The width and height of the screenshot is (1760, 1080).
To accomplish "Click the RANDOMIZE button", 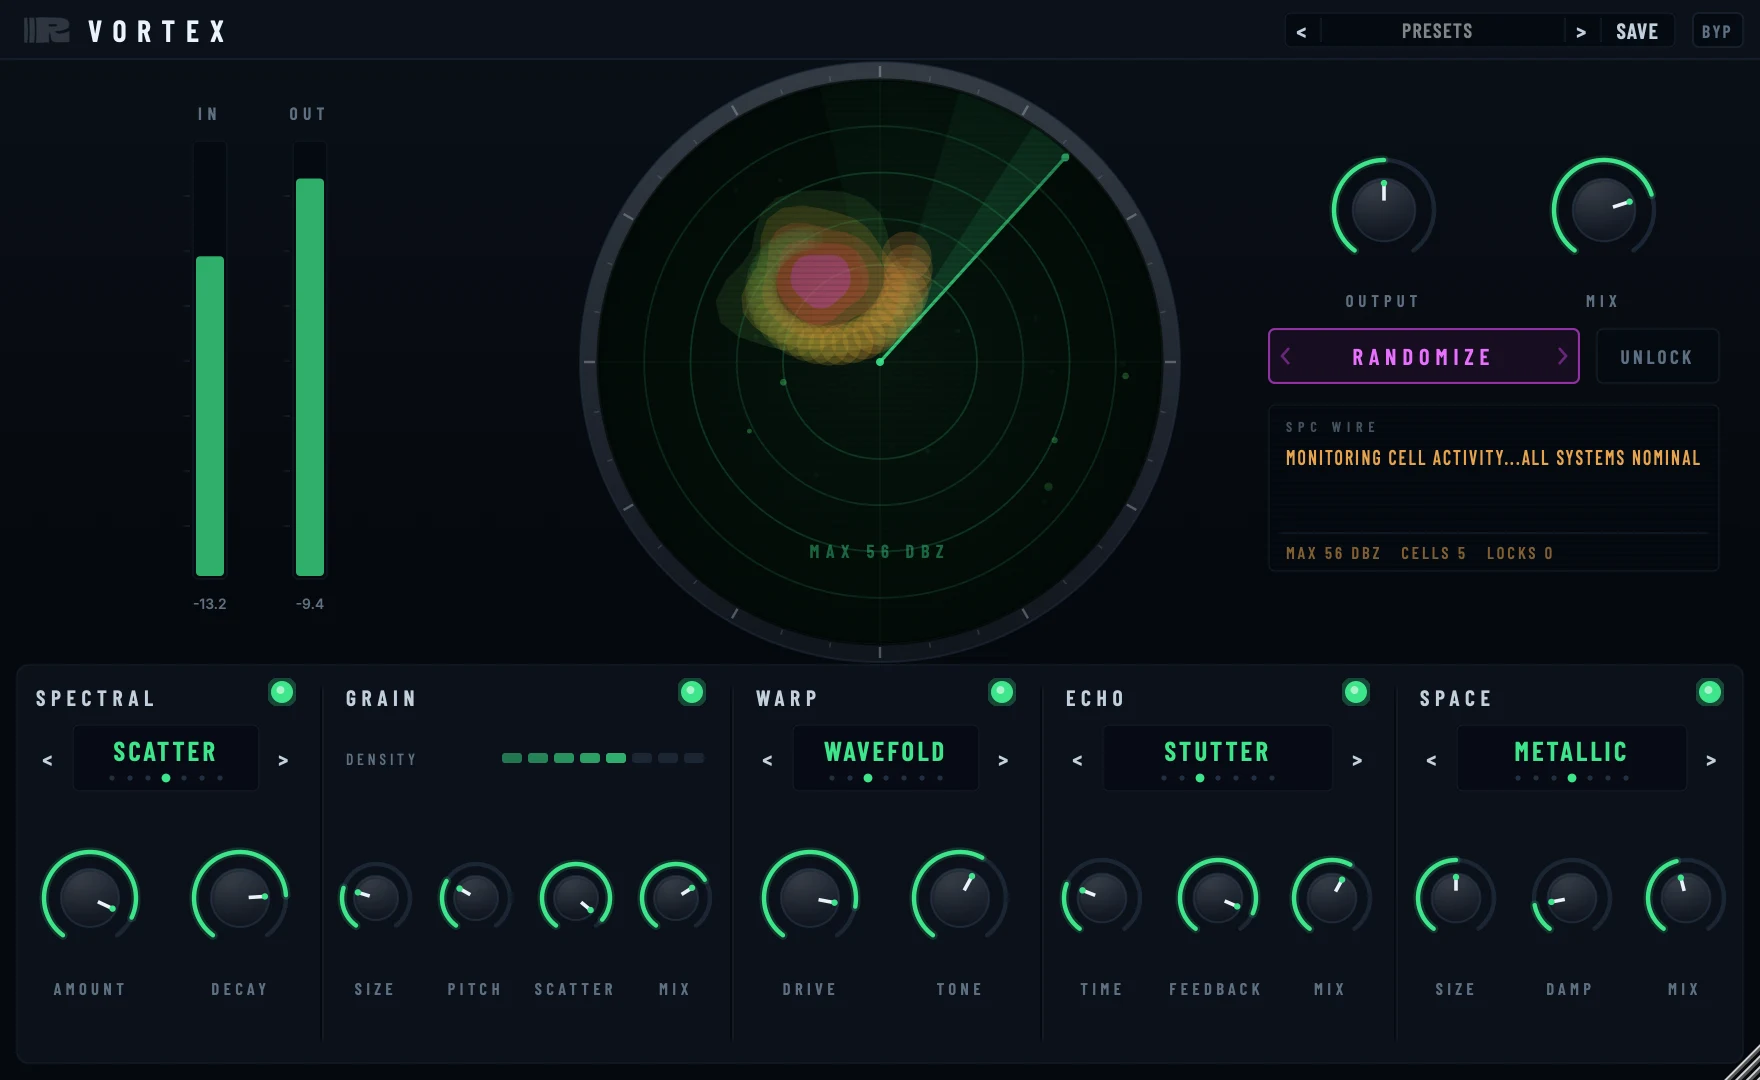I will (1423, 356).
